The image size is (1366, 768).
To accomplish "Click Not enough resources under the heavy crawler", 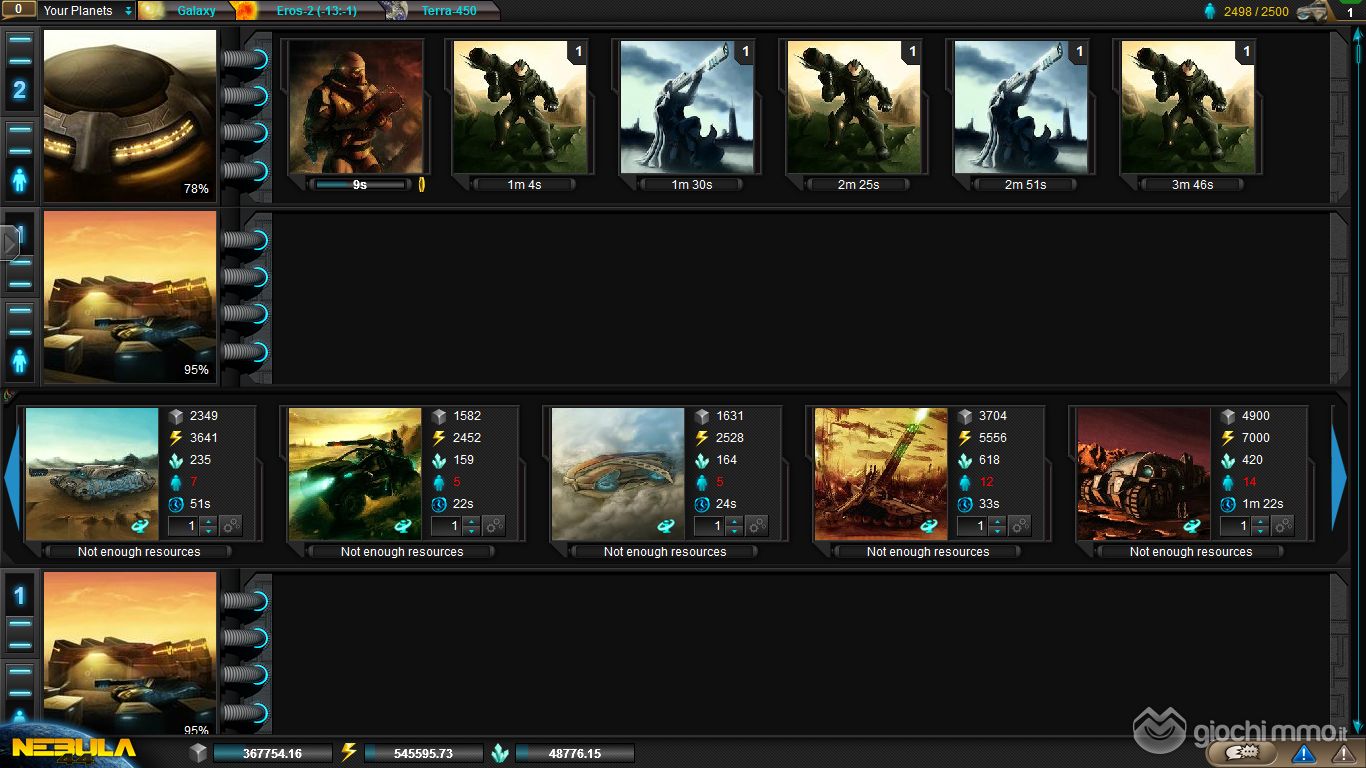I will pyautogui.click(x=1190, y=552).
